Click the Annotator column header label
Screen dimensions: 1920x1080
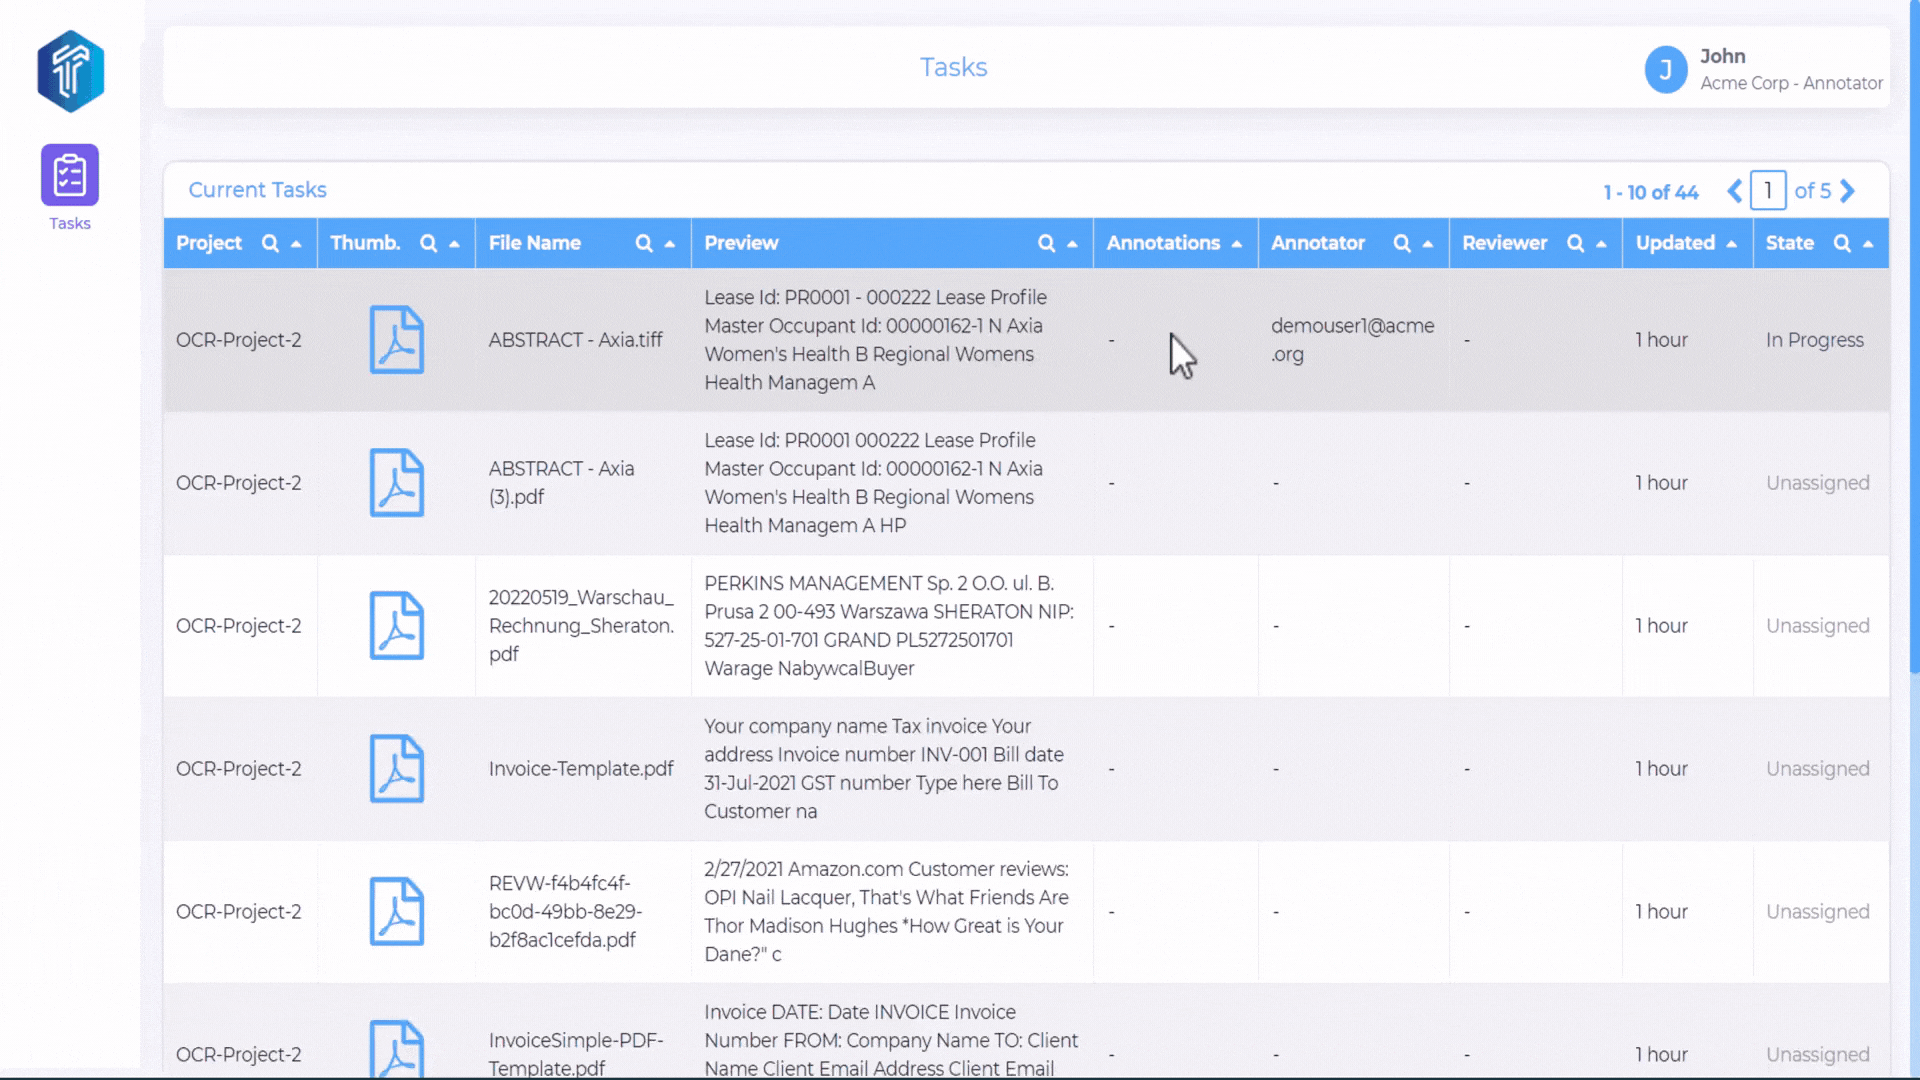coord(1318,243)
